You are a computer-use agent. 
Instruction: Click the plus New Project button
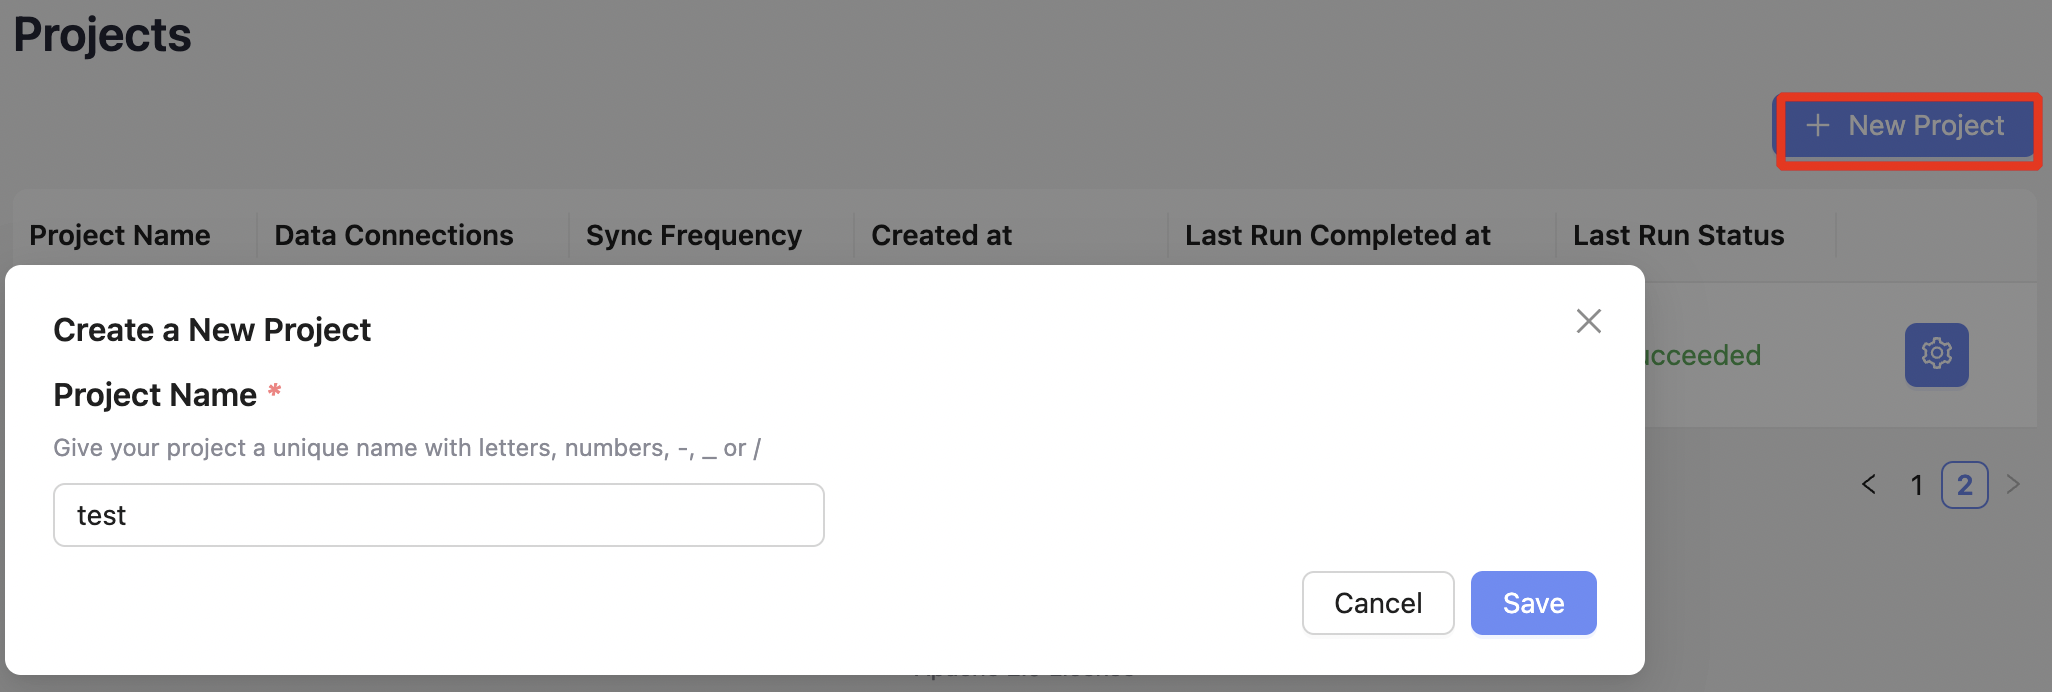[1908, 126]
